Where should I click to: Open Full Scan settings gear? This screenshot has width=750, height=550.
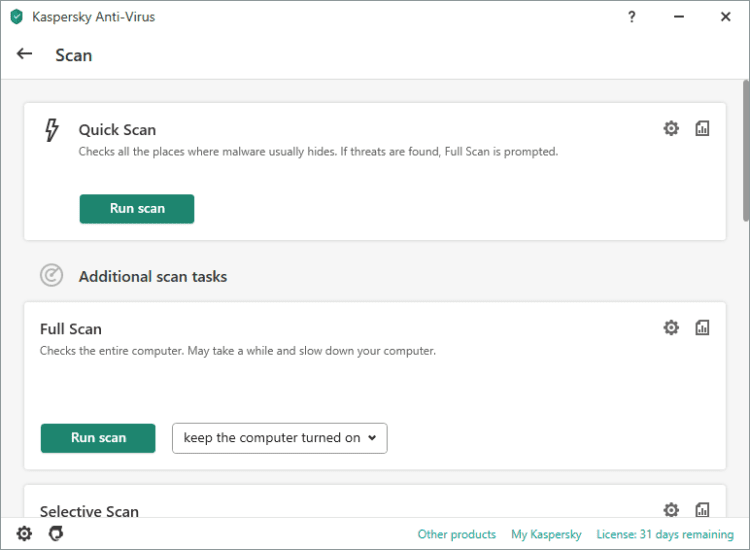tap(671, 327)
